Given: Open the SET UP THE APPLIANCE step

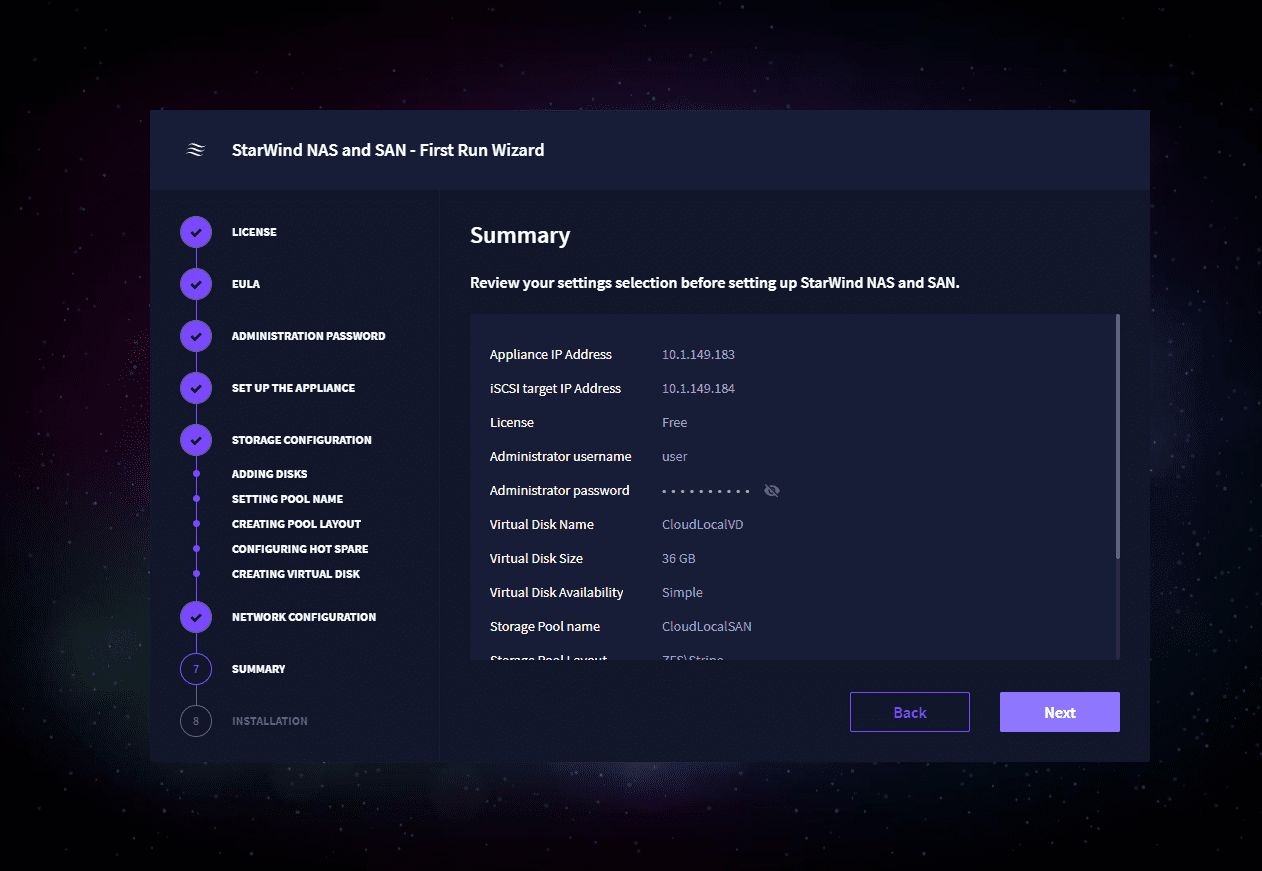Looking at the screenshot, I should (293, 388).
